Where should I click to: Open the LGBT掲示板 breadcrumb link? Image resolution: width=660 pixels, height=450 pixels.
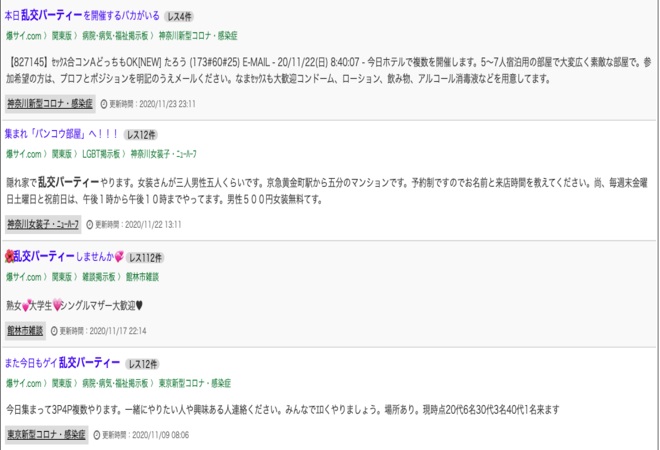point(101,154)
